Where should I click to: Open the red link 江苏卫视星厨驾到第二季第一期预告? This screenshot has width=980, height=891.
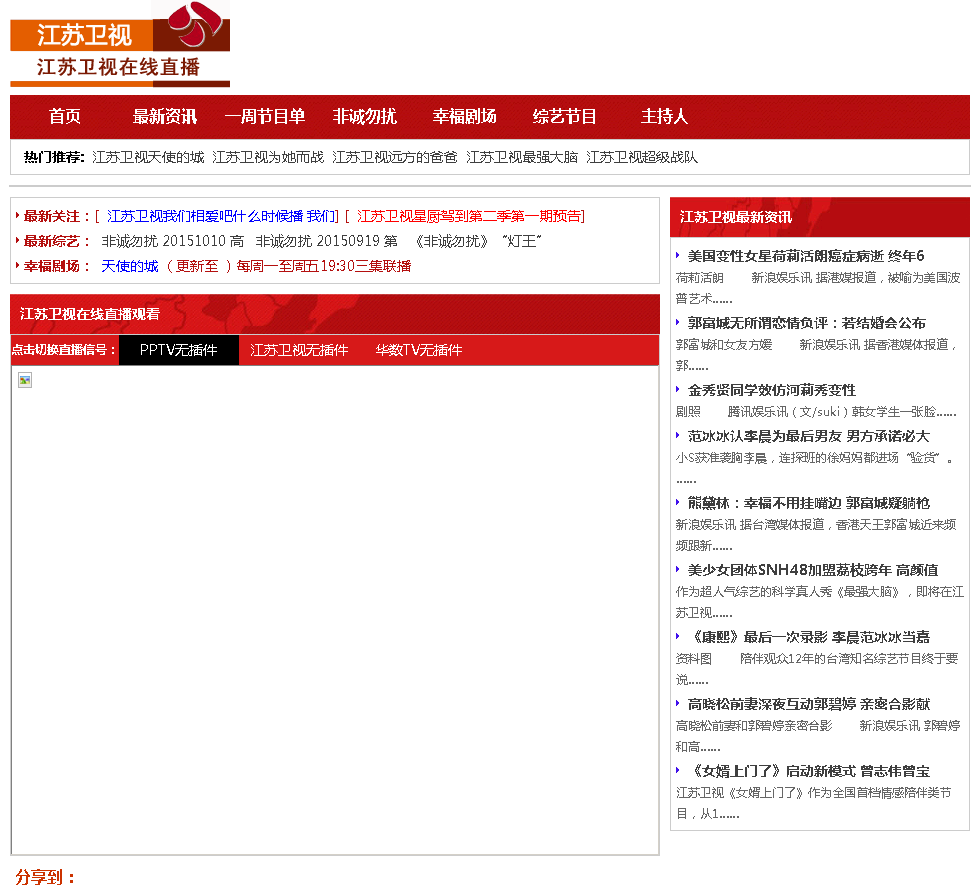469,216
